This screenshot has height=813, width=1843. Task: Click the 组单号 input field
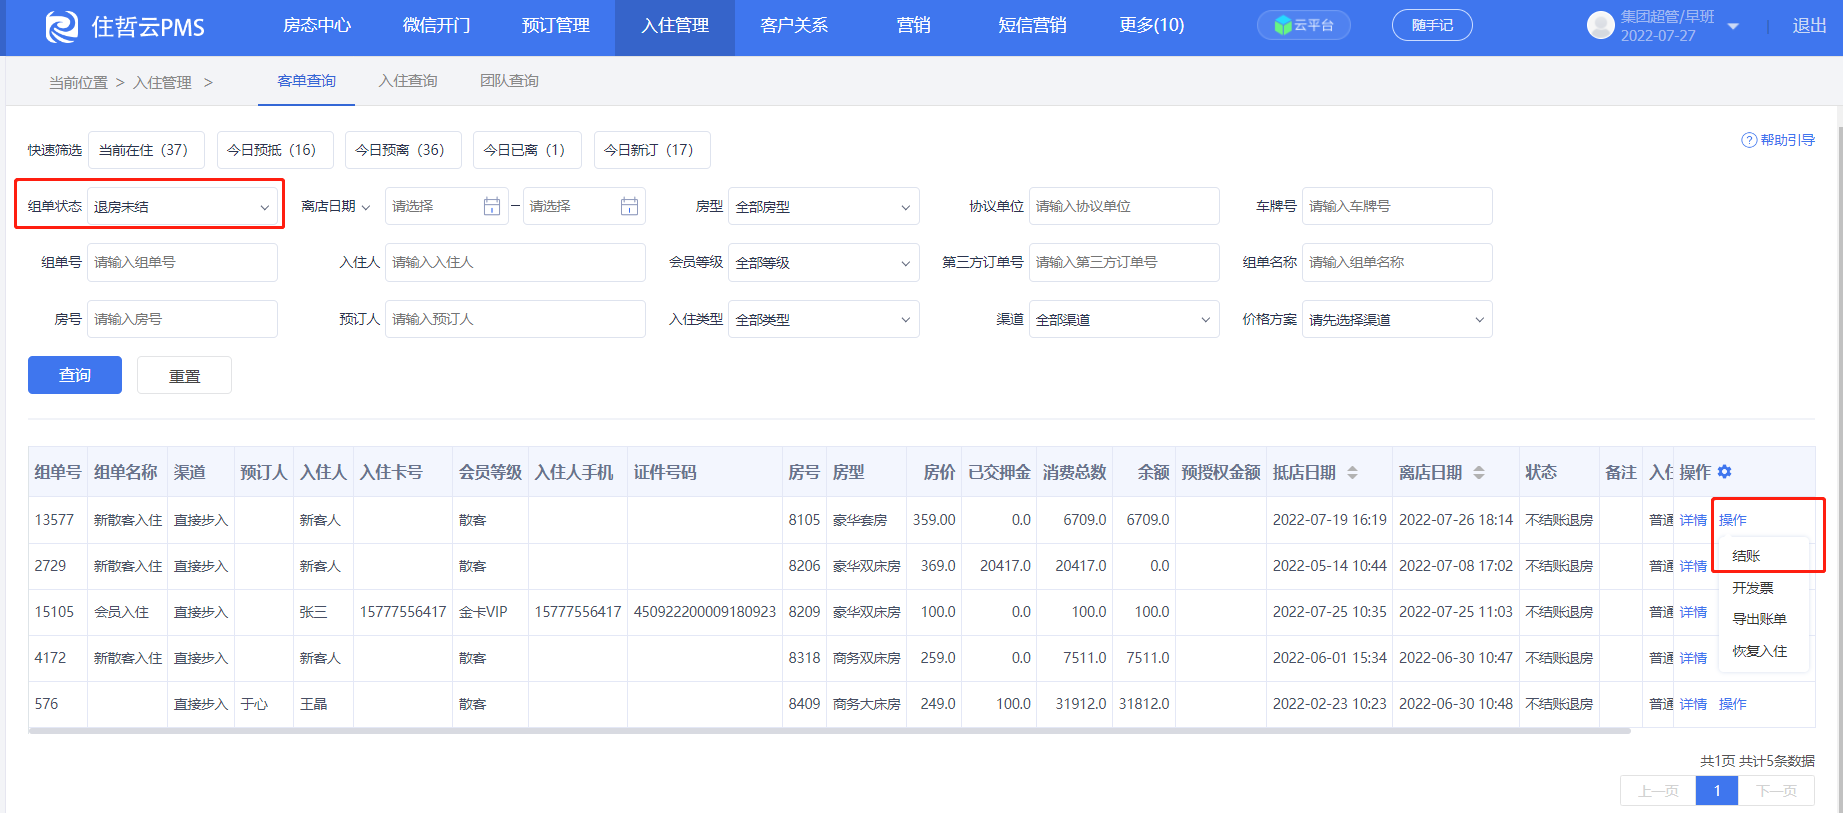click(x=182, y=262)
